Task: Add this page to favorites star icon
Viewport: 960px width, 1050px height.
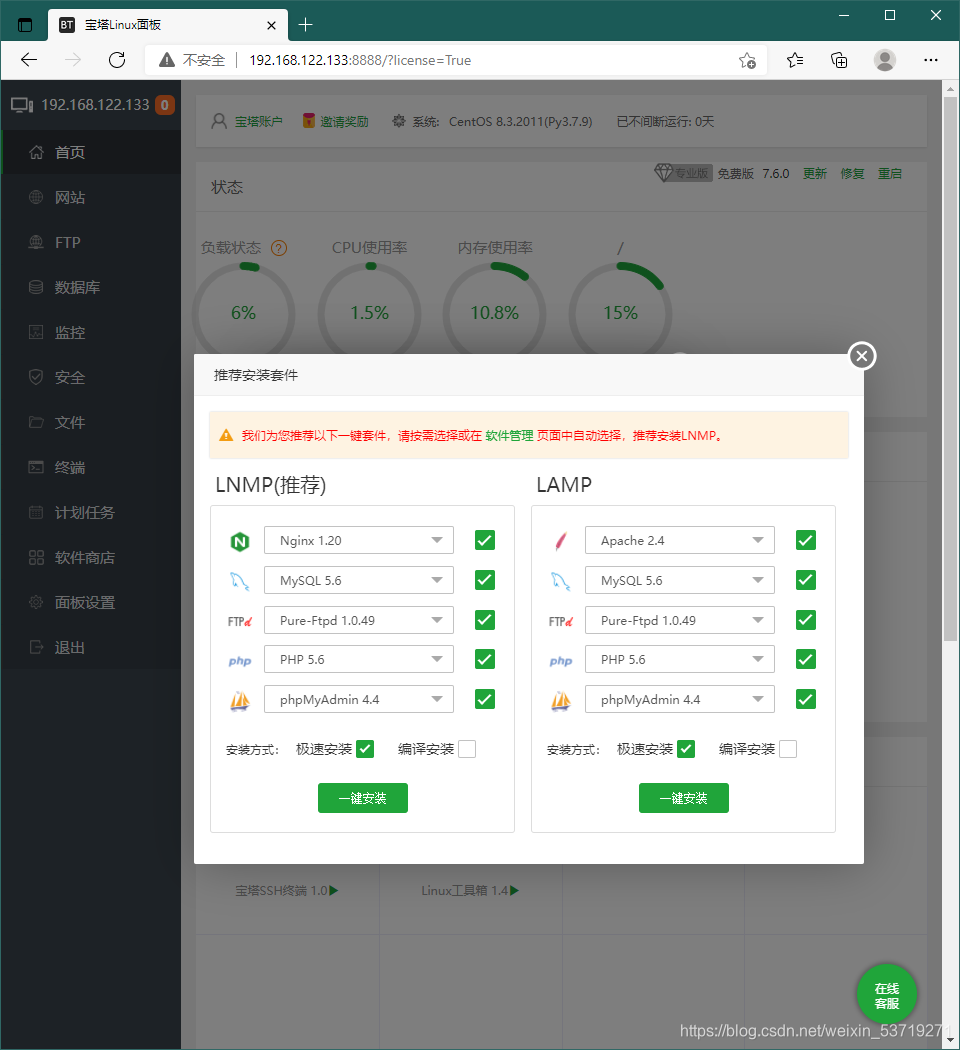Action: point(747,61)
